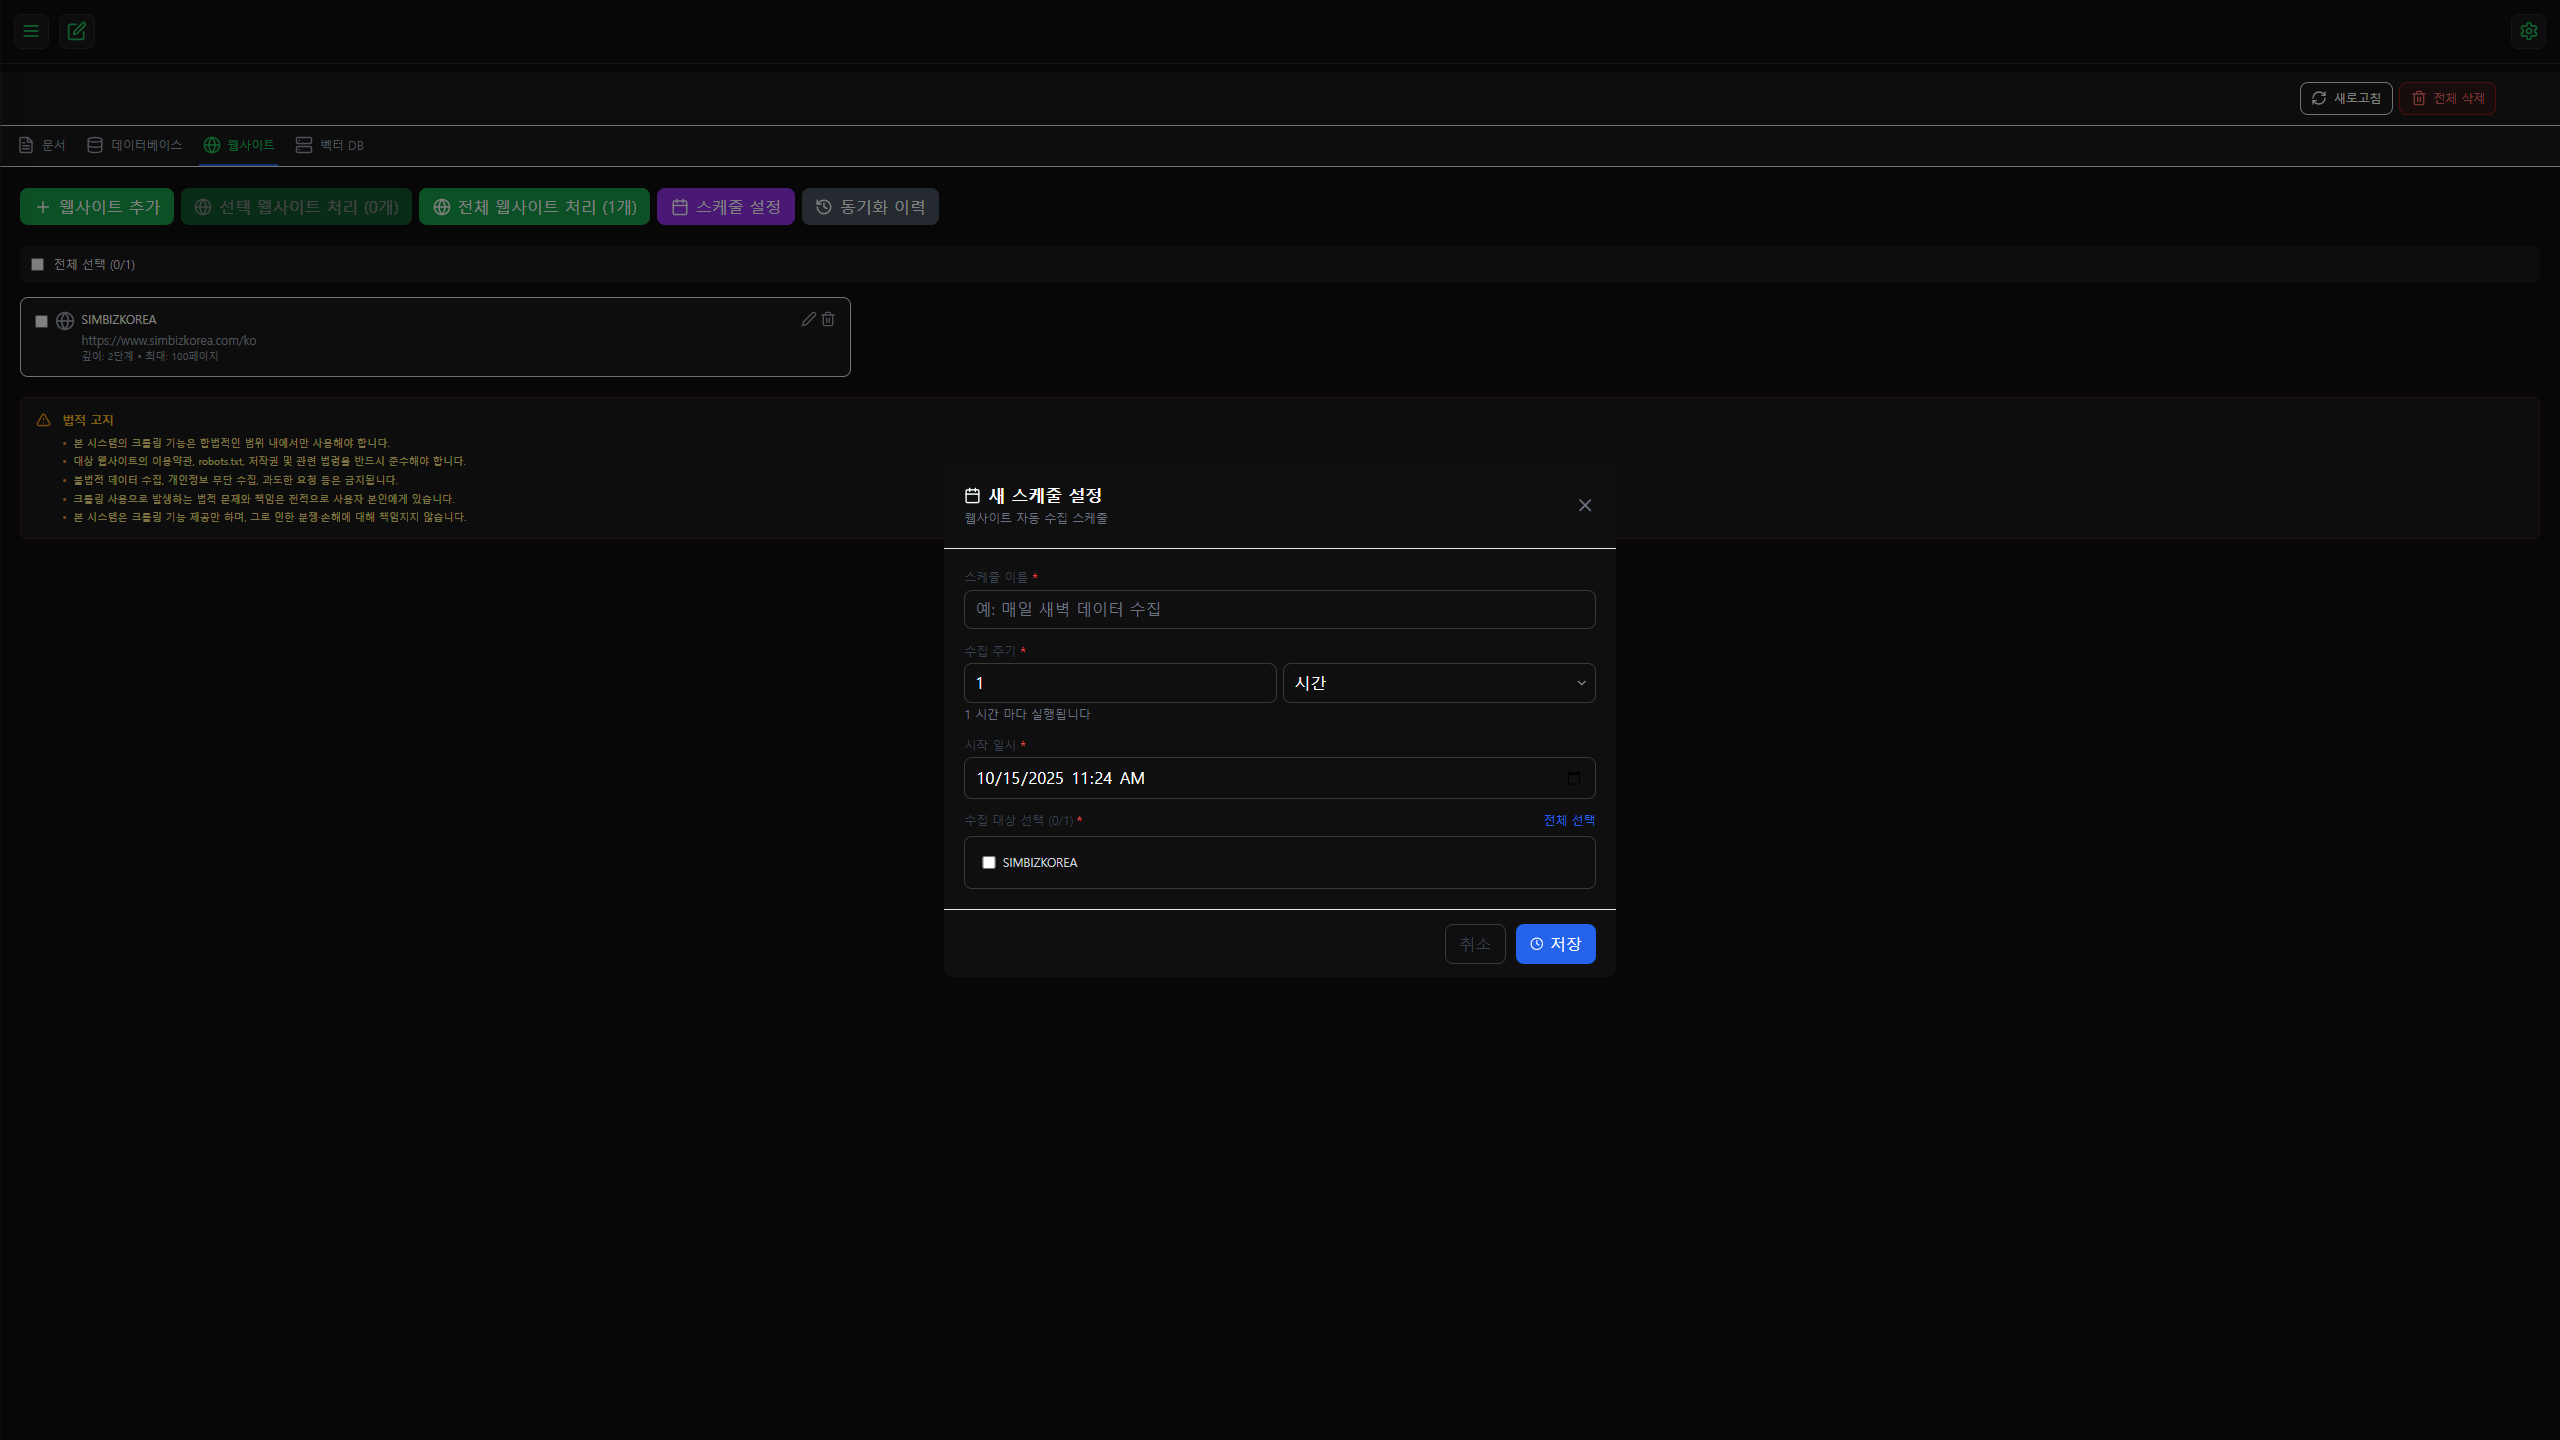Click the new note edit icon

(77, 31)
